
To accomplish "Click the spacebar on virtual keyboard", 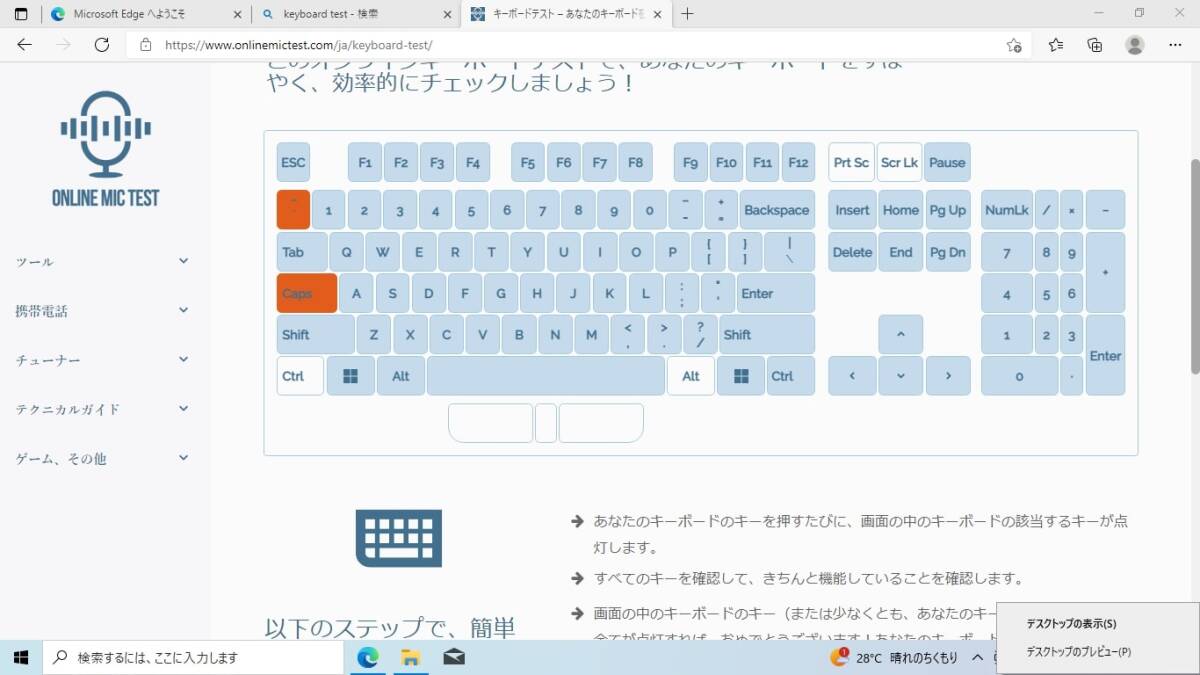I will [546, 376].
